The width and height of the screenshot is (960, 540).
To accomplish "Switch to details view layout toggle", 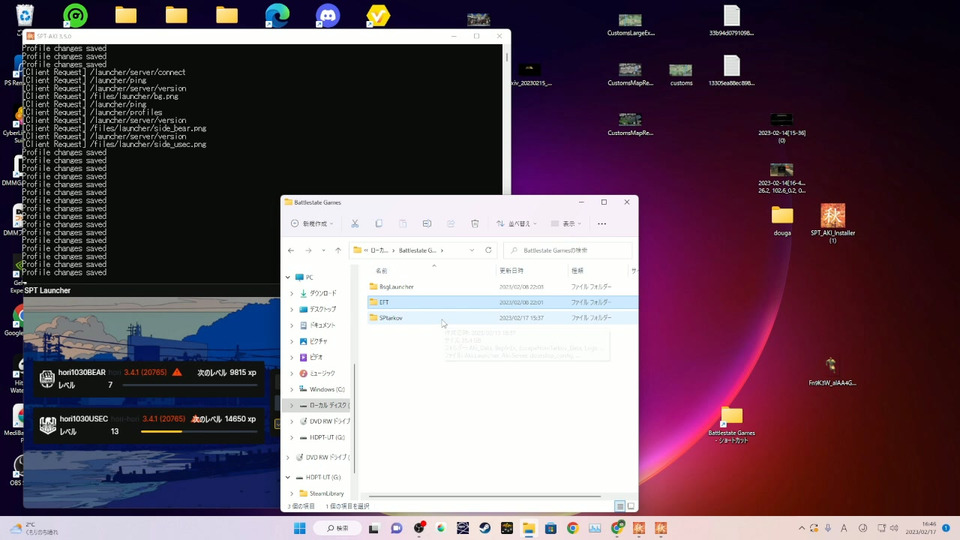I will [x=620, y=506].
